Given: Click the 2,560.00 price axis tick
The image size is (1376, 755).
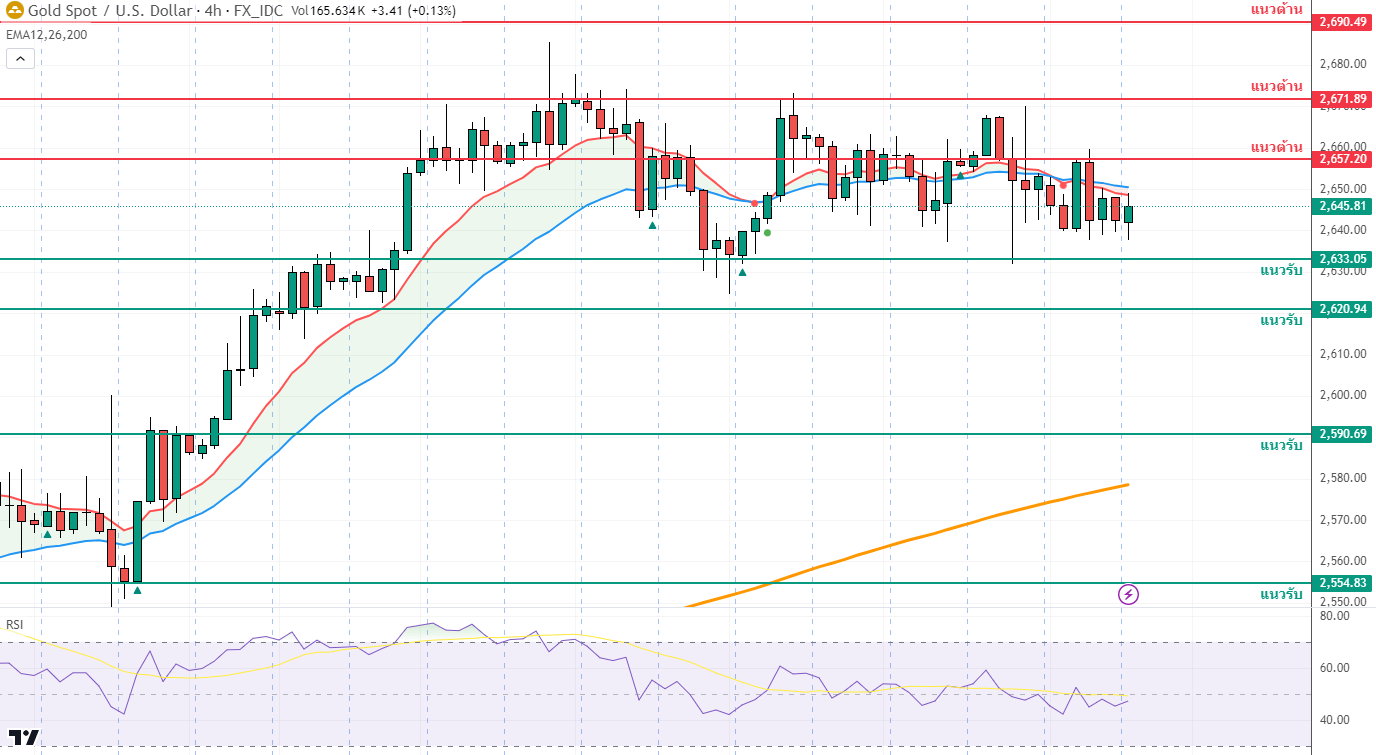Looking at the screenshot, I should pos(1342,561).
